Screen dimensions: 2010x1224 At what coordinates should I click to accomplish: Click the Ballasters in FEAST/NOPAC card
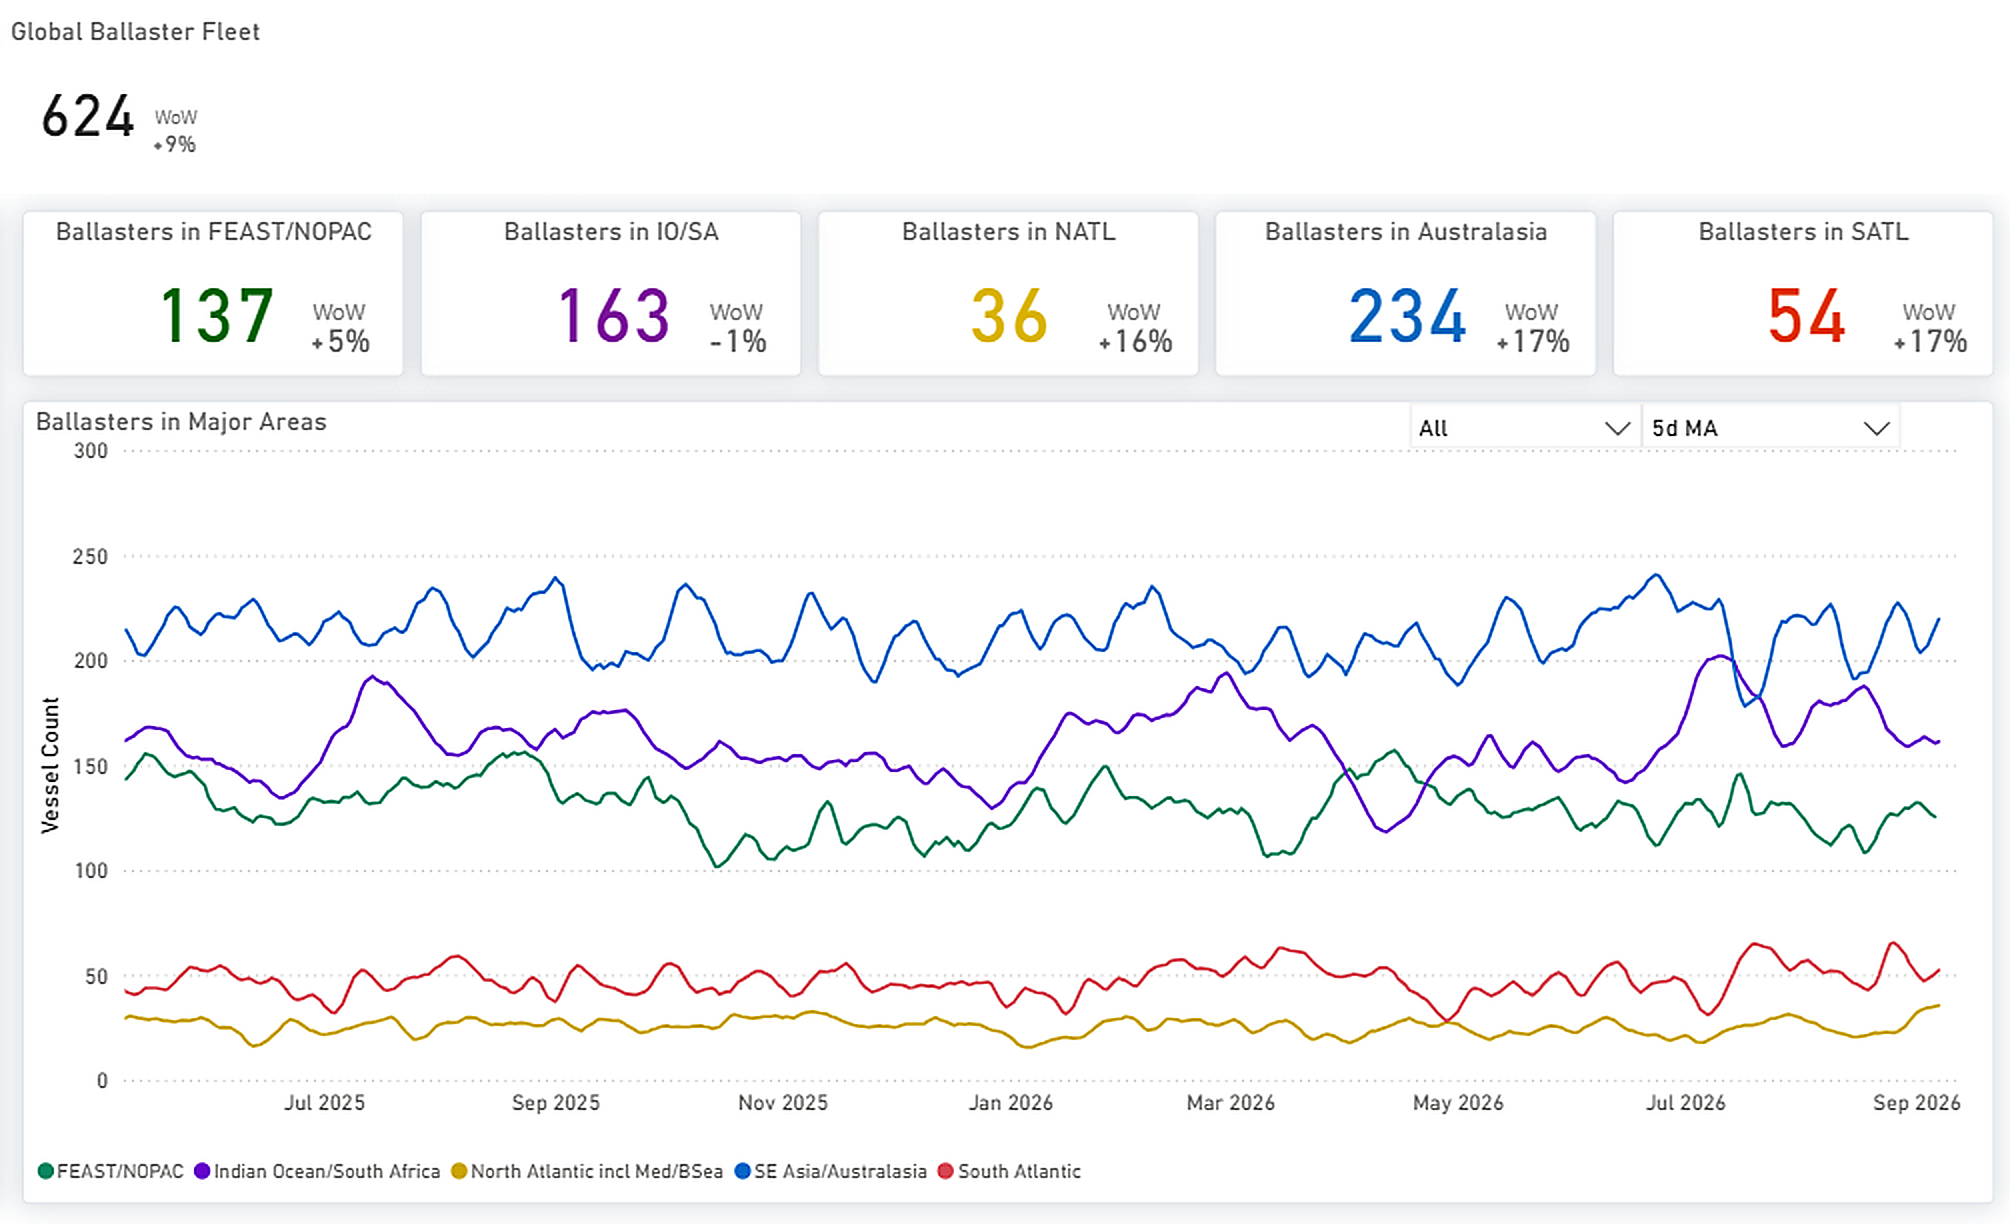(213, 293)
